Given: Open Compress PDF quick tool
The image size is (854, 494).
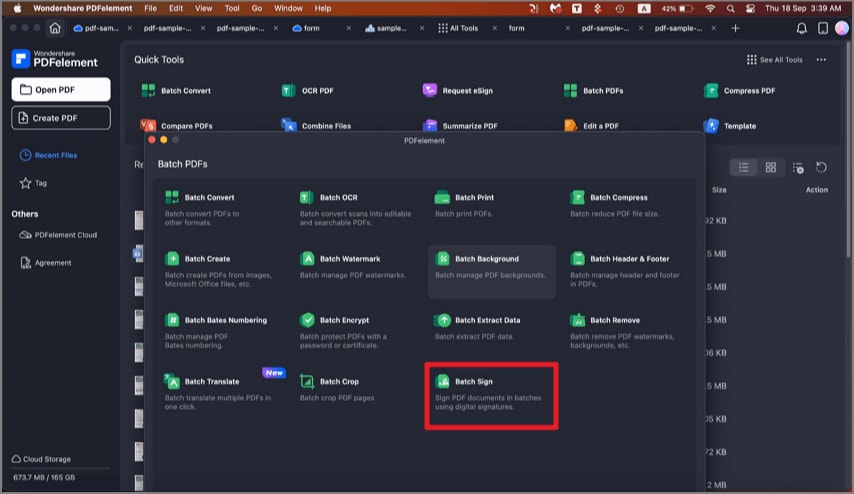Looking at the screenshot, I should coord(740,90).
